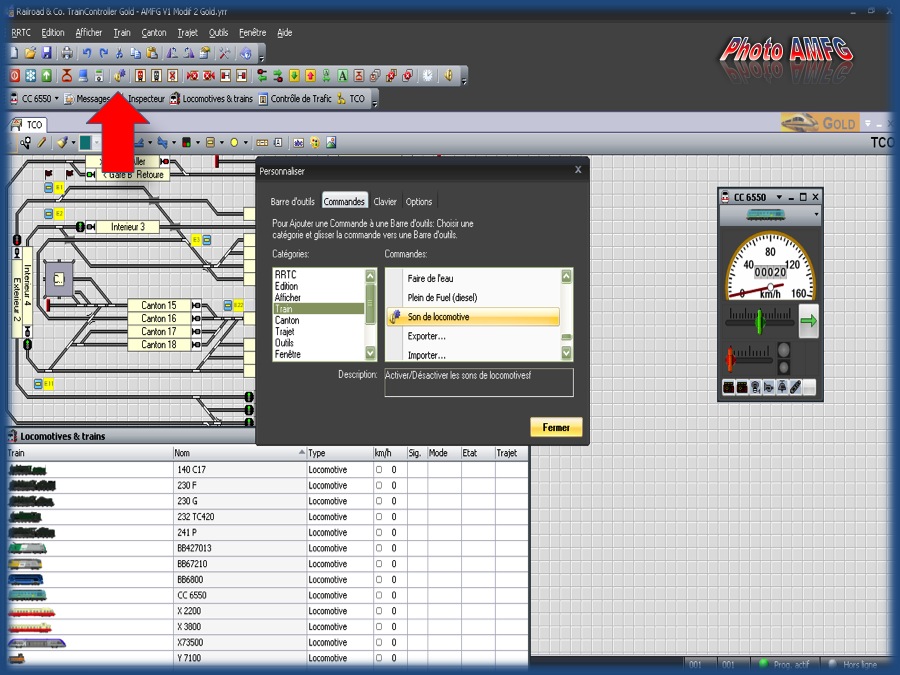Image resolution: width=900 pixels, height=675 pixels.
Task: Toggle signal indicator for BB67210 row
Action: click(379, 564)
